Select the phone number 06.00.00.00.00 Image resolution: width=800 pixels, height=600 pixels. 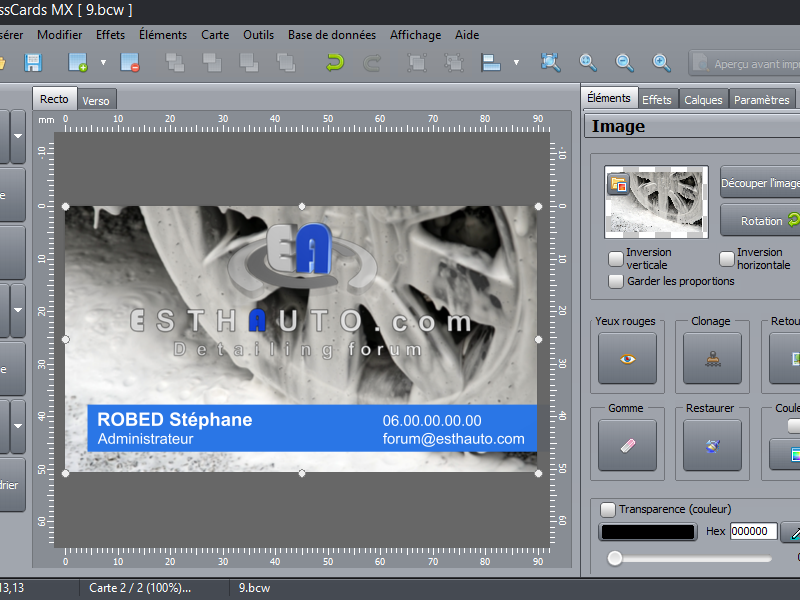point(432,420)
